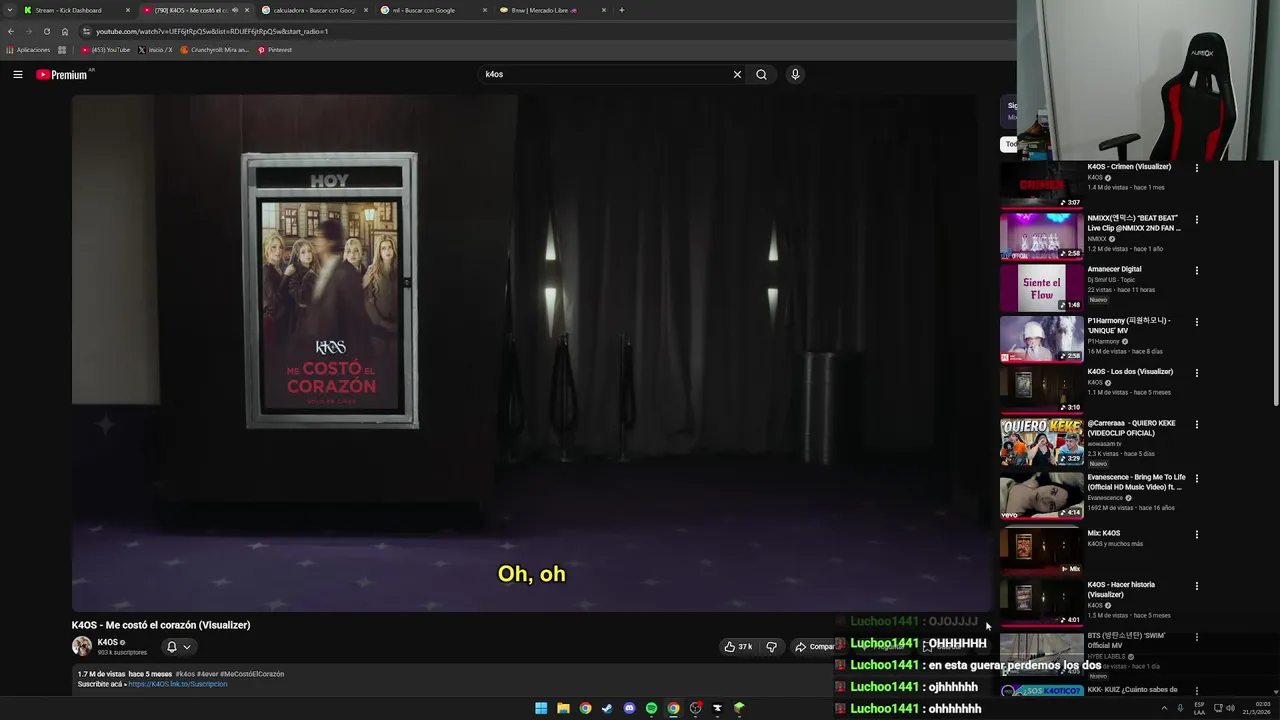Open the K4OS channel name link

pos(108,642)
